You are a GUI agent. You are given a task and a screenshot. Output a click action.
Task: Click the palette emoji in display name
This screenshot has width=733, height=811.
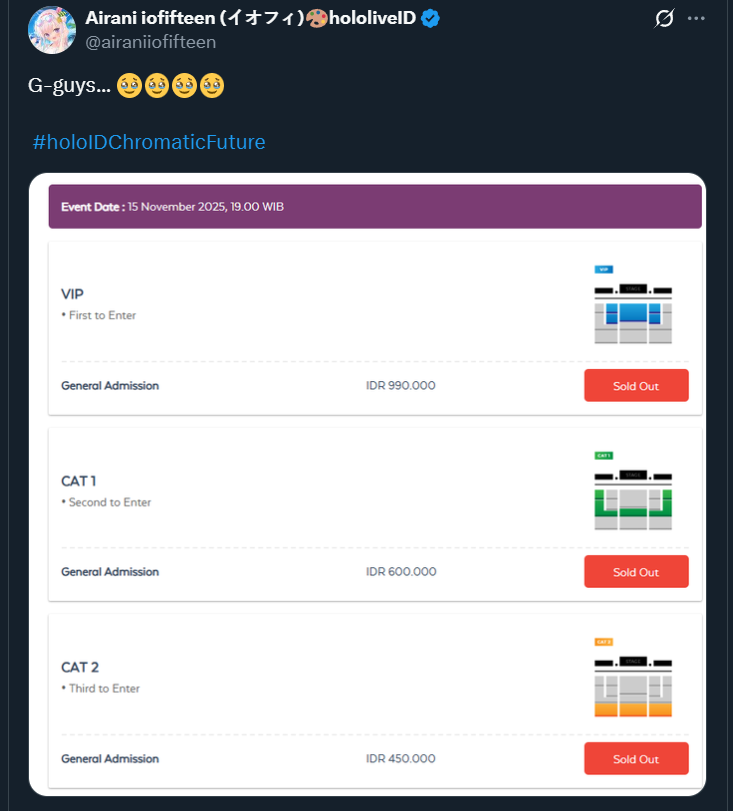point(317,19)
